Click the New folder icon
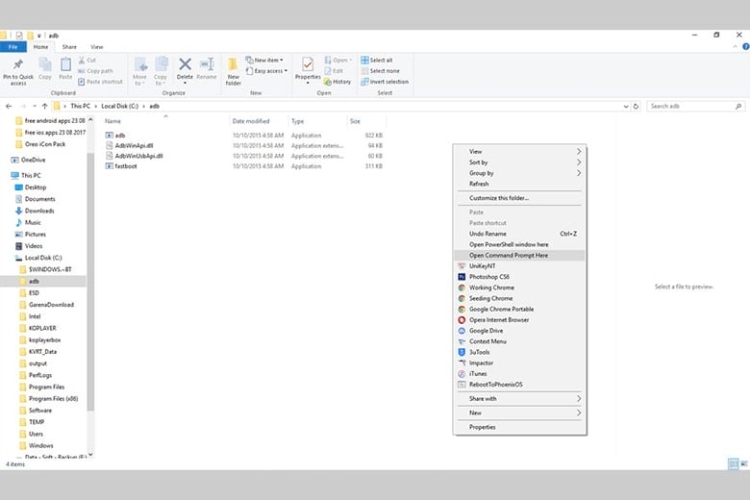Screen dimensions: 750x500 (233, 64)
